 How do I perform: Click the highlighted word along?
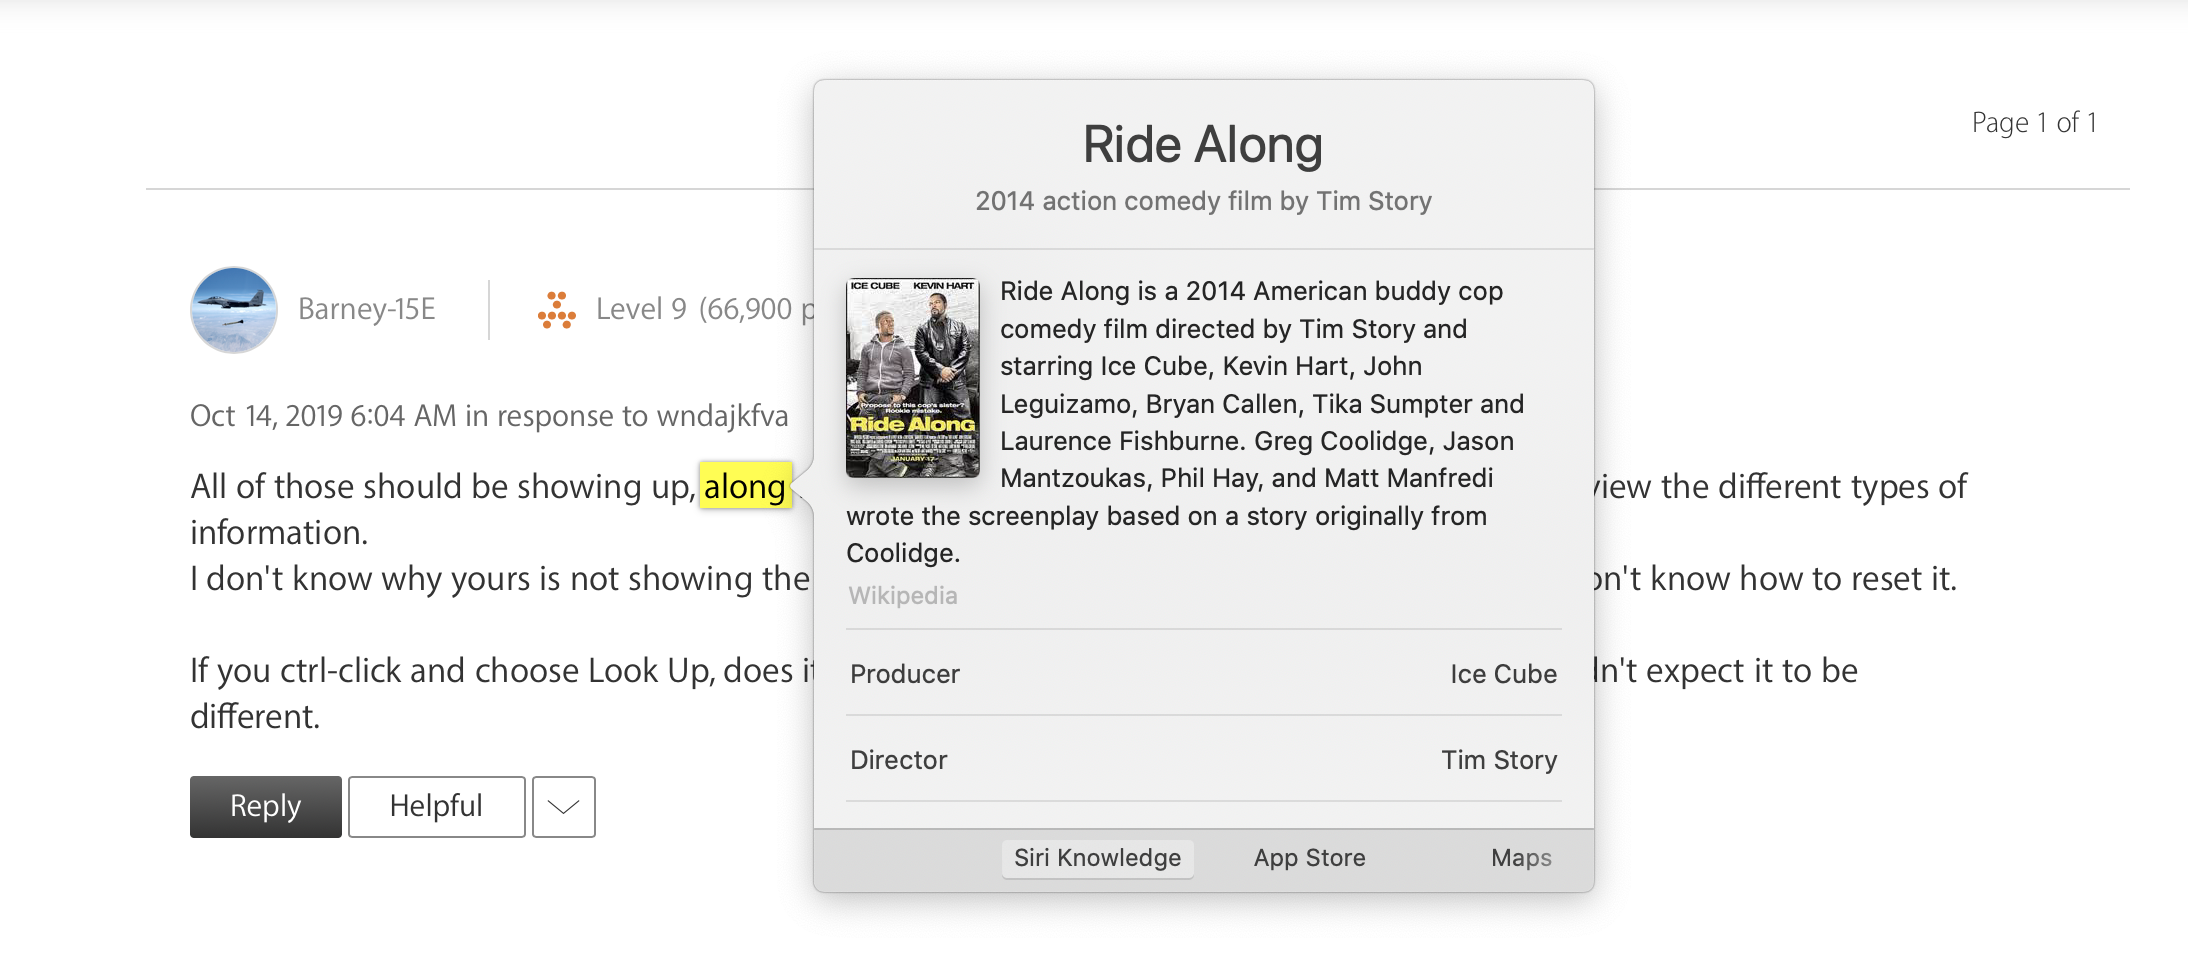point(745,486)
